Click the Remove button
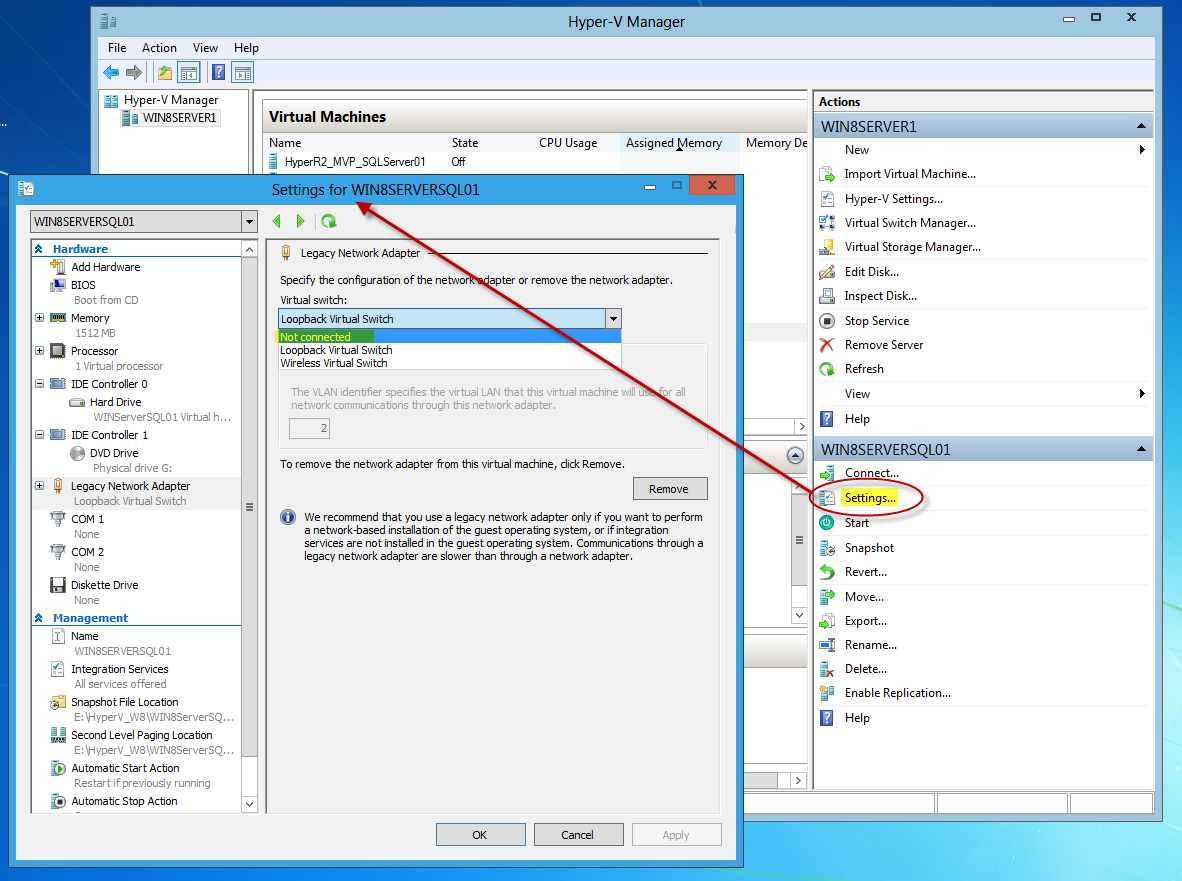The image size is (1182, 881). point(669,489)
